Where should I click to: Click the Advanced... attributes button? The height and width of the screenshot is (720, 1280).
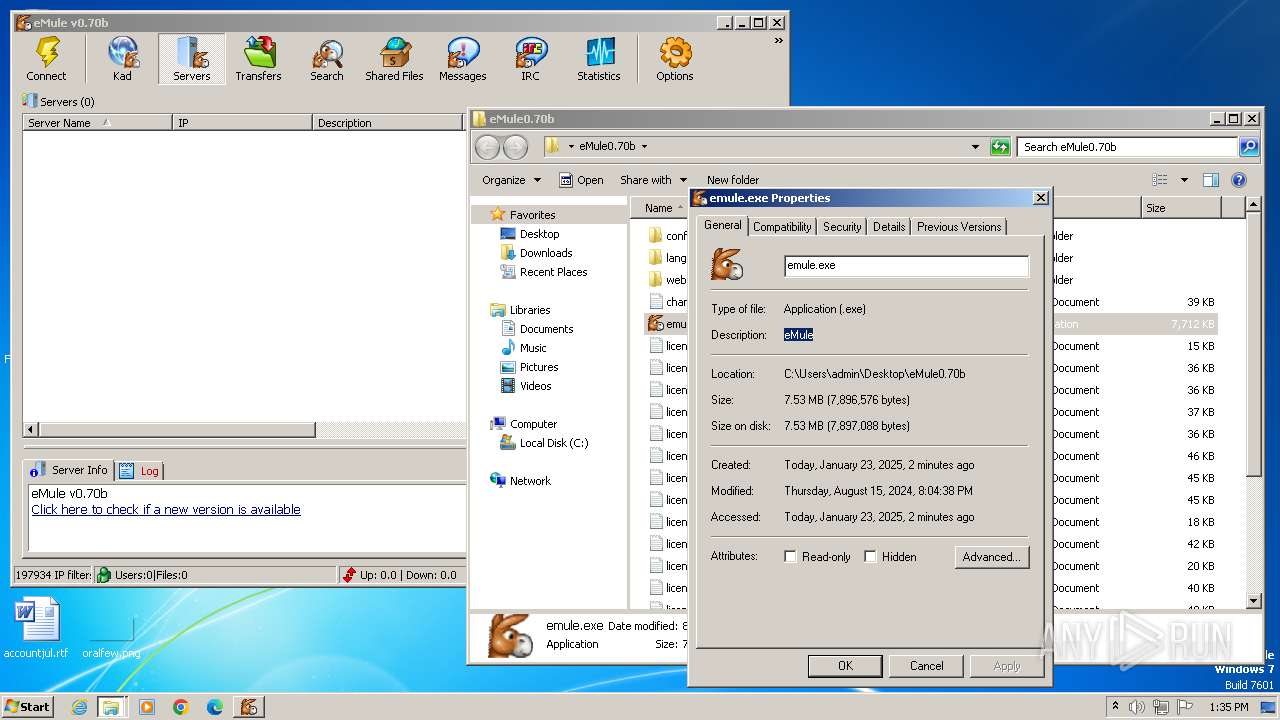point(991,557)
